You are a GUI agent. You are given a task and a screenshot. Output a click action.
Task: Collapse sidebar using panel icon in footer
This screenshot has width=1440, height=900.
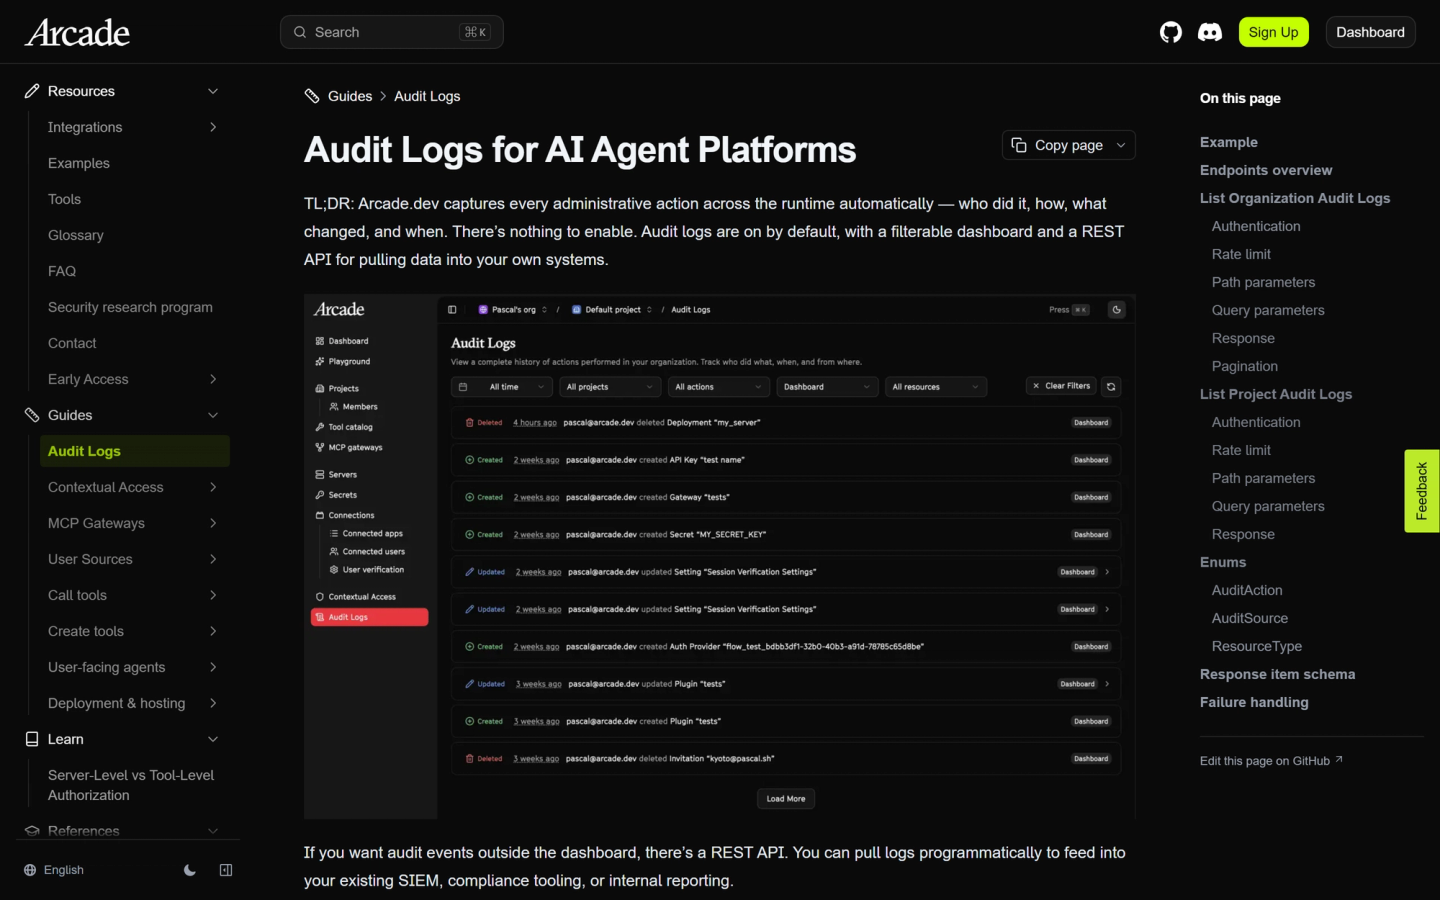pyautogui.click(x=226, y=870)
